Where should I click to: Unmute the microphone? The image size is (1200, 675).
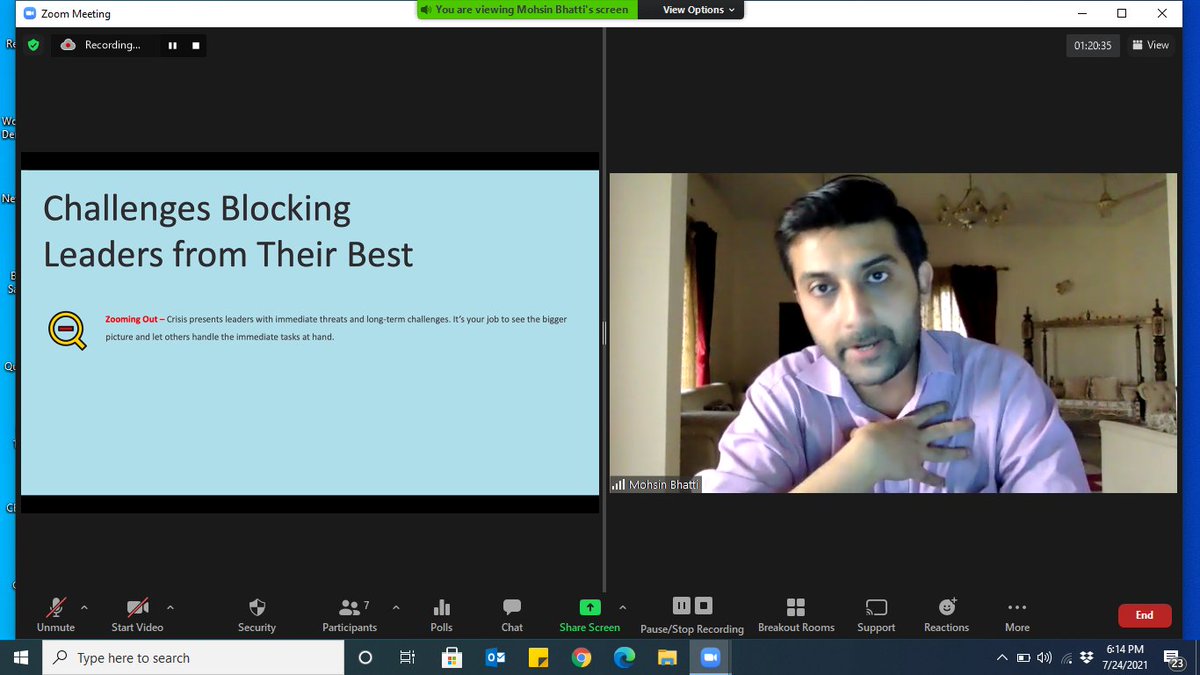pyautogui.click(x=56, y=614)
